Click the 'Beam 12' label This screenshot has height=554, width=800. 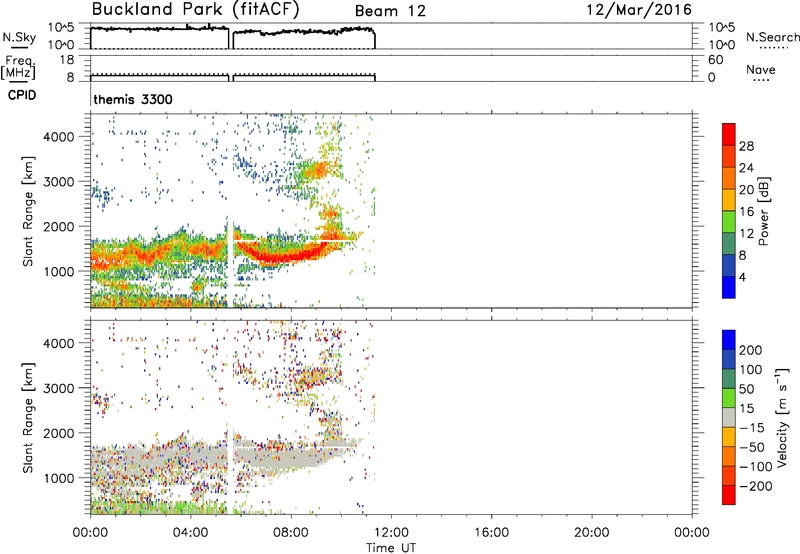pos(390,11)
